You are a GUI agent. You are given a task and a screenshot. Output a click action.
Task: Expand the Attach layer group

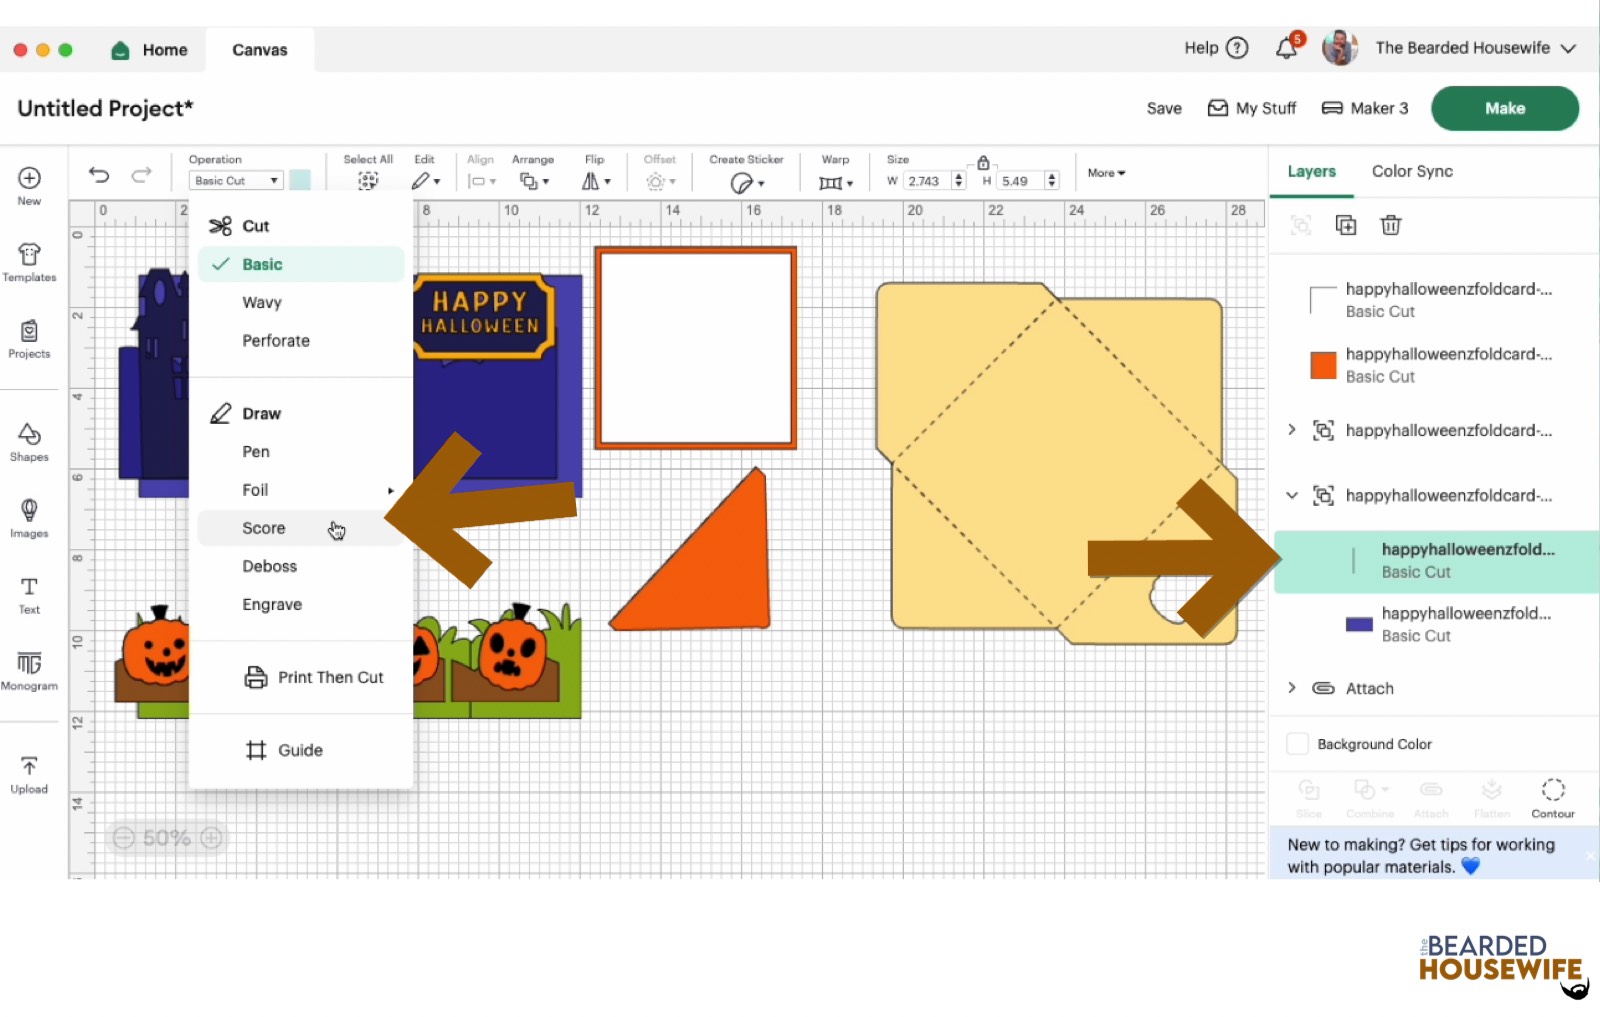1292,688
